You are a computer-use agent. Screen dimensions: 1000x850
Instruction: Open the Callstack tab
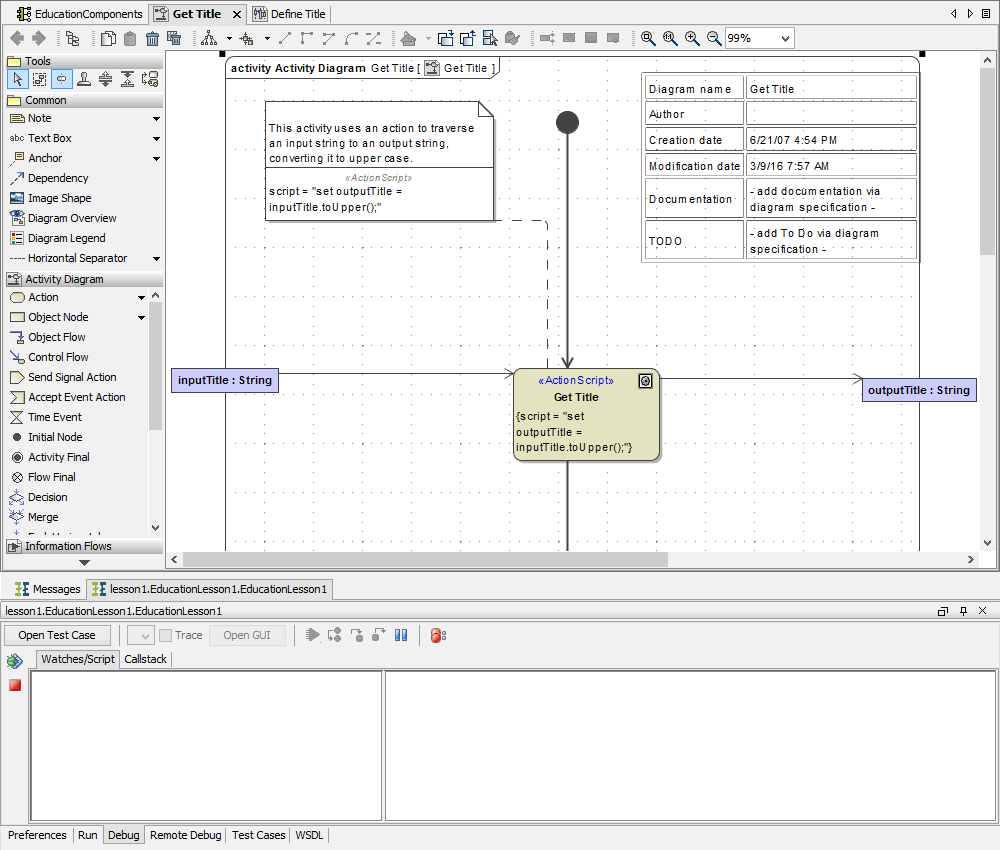[145, 659]
